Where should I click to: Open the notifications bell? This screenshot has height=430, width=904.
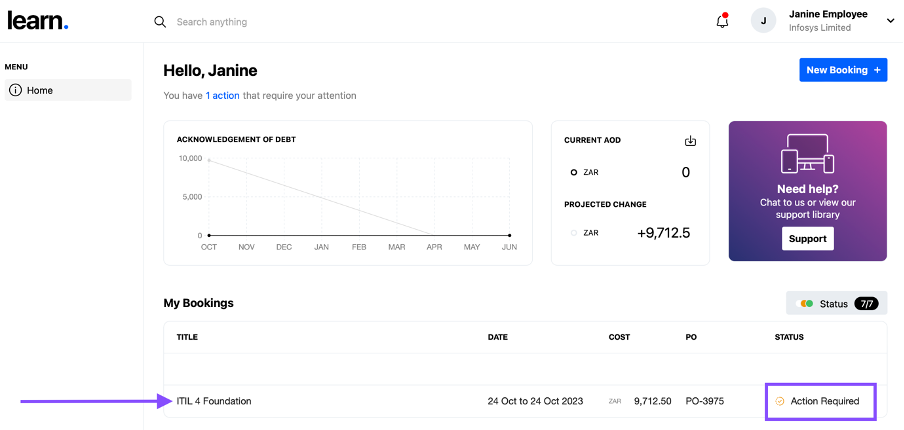click(x=722, y=21)
